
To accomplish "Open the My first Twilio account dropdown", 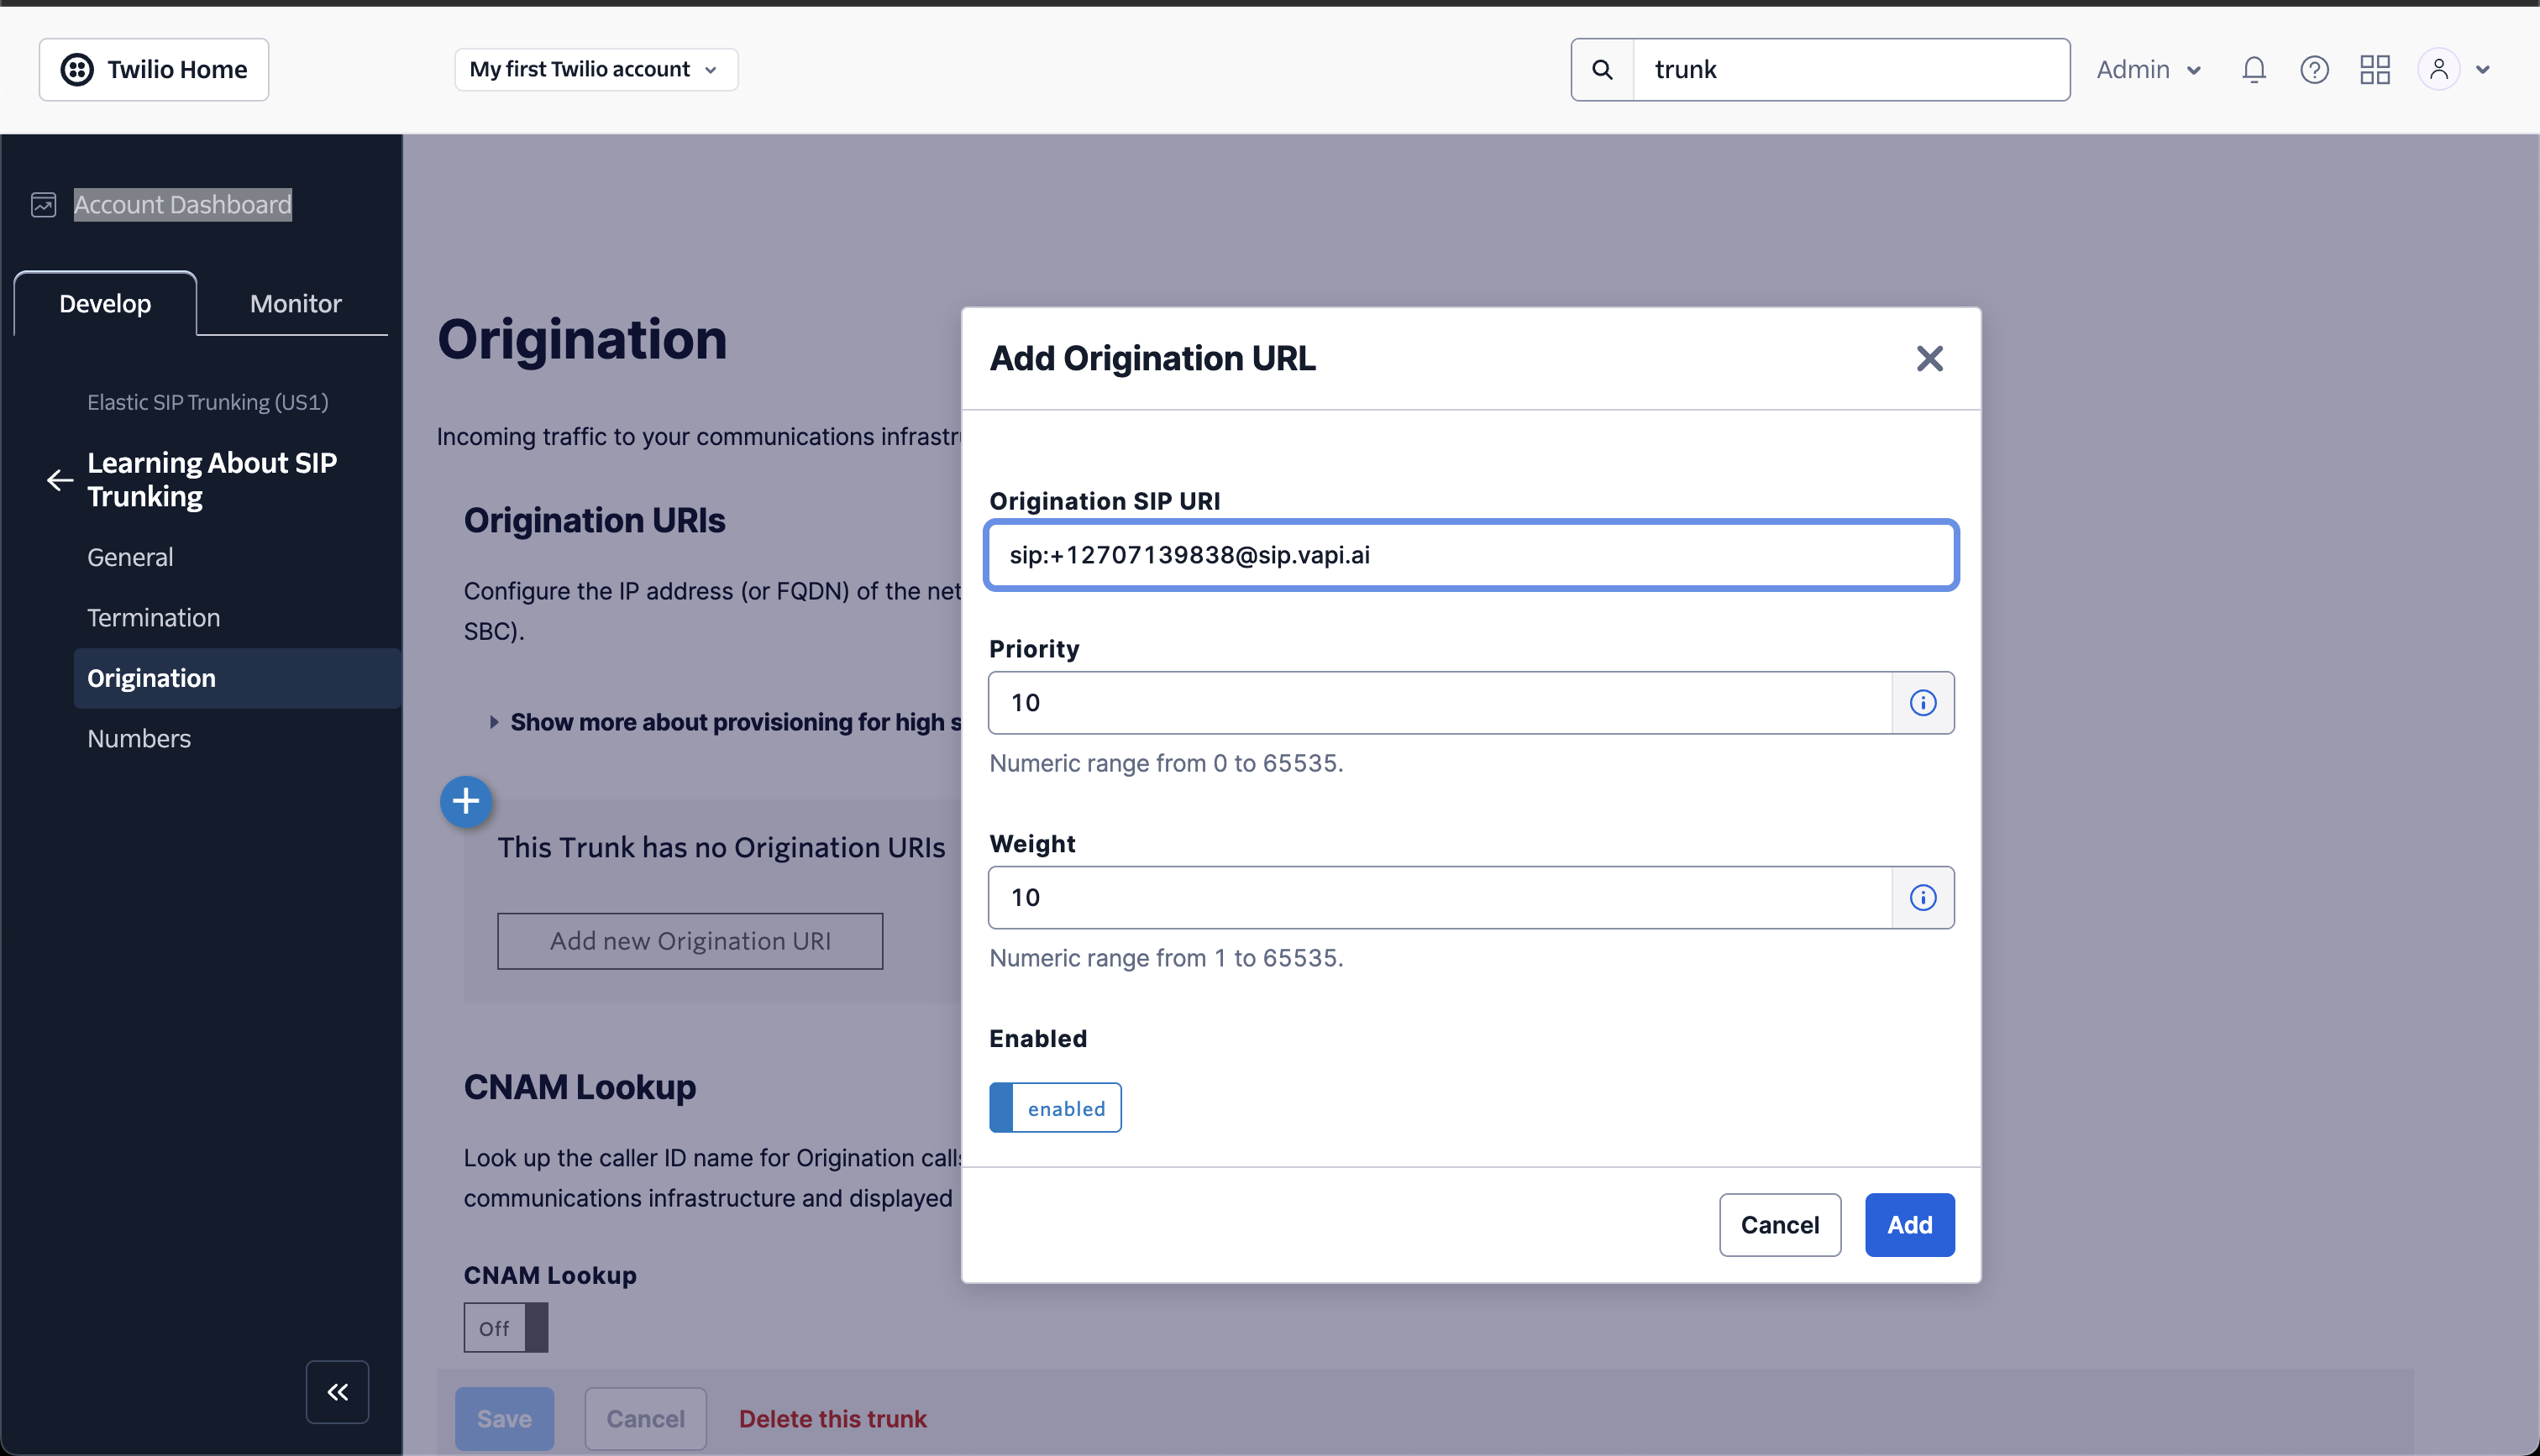I will click(595, 69).
